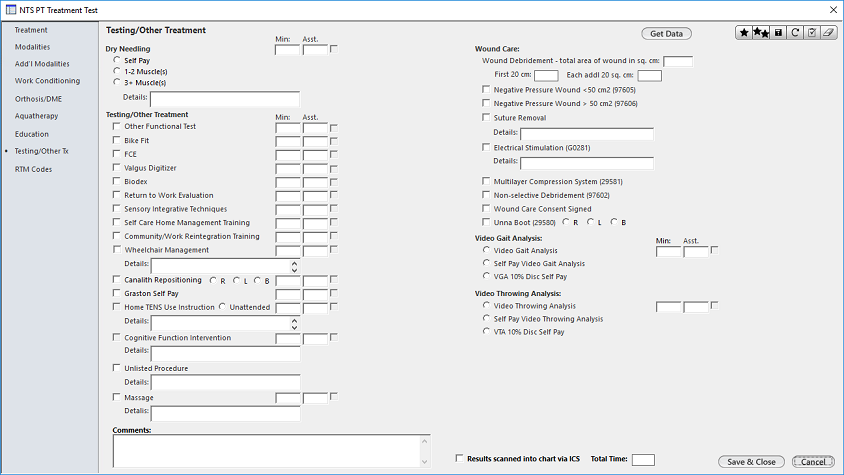The image size is (844, 475).
Task: Check Return to Work Evaluation
Action: pos(116,194)
